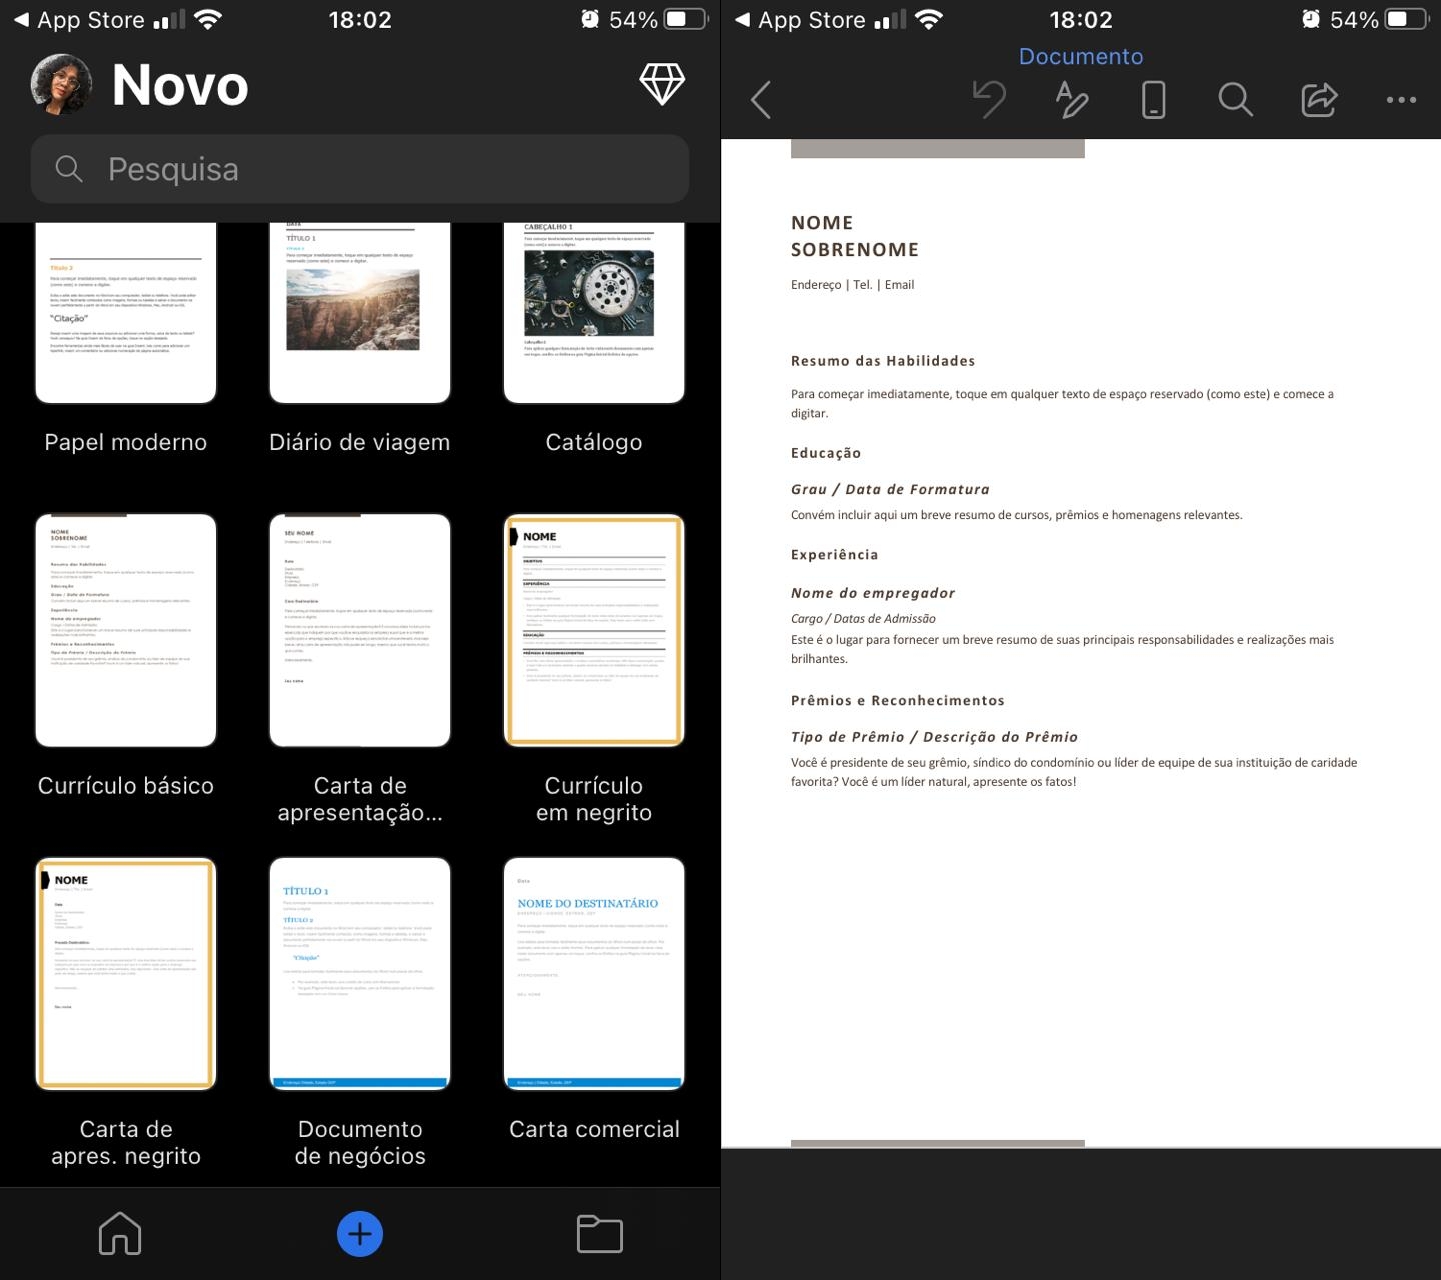Tap the search icon in Pesquisa field
The image size is (1441, 1280).
[68, 169]
